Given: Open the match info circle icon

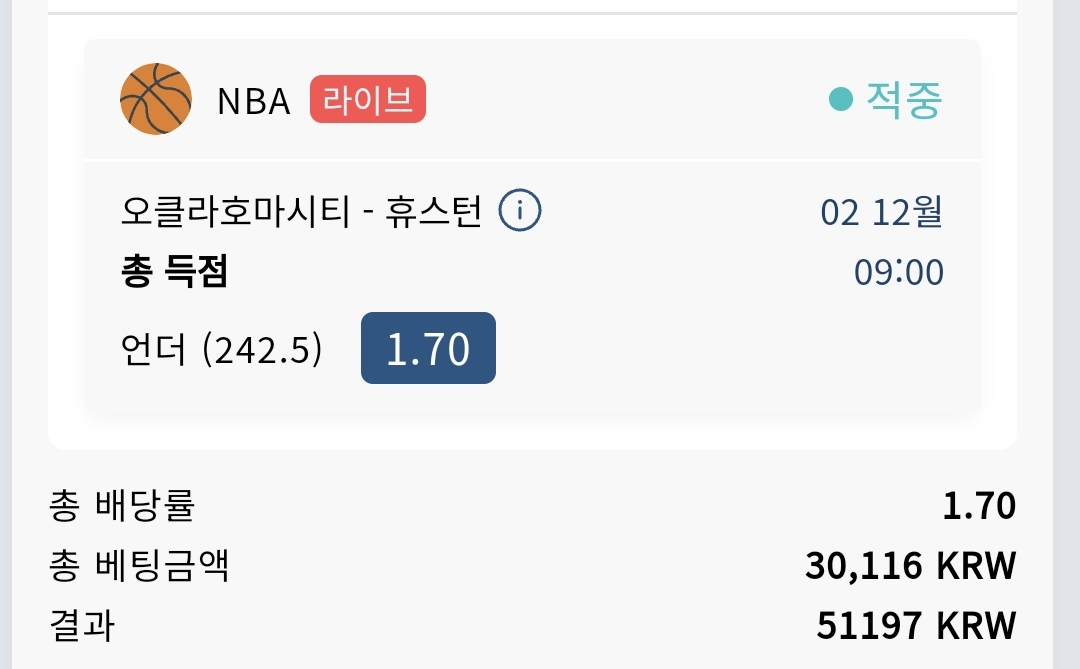Looking at the screenshot, I should pos(520,210).
